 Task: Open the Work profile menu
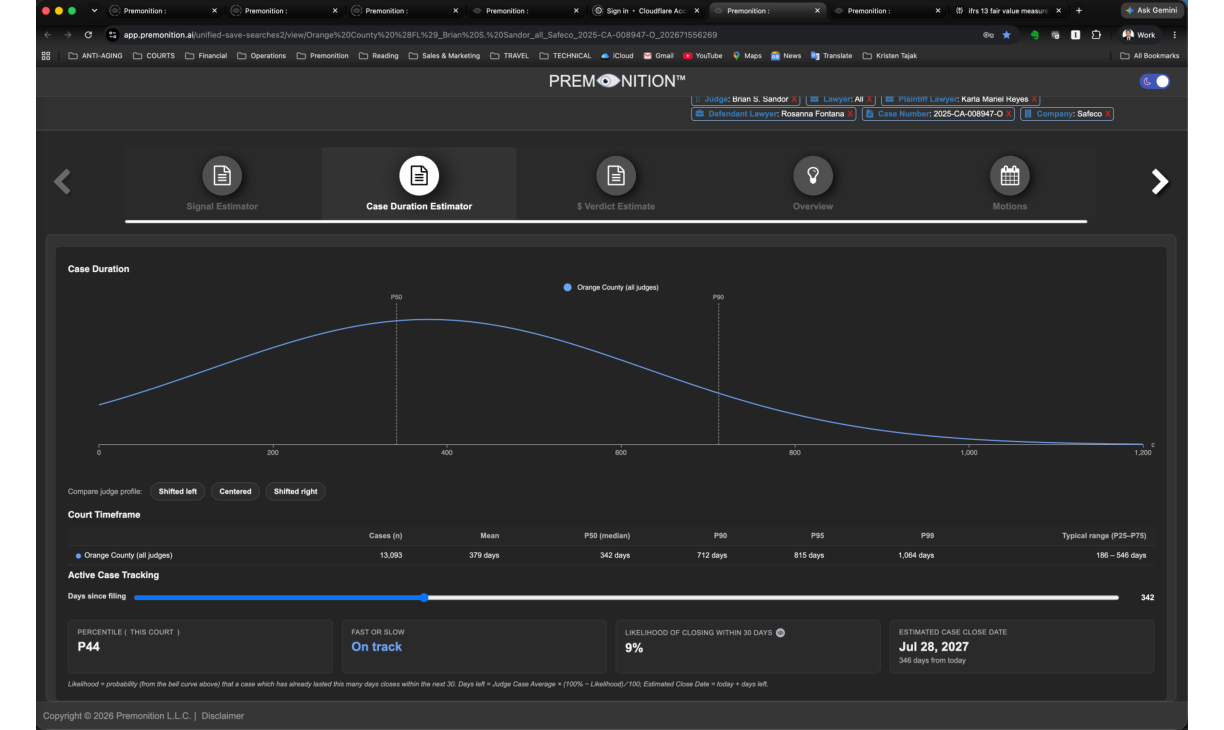pyautogui.click(x=1138, y=34)
